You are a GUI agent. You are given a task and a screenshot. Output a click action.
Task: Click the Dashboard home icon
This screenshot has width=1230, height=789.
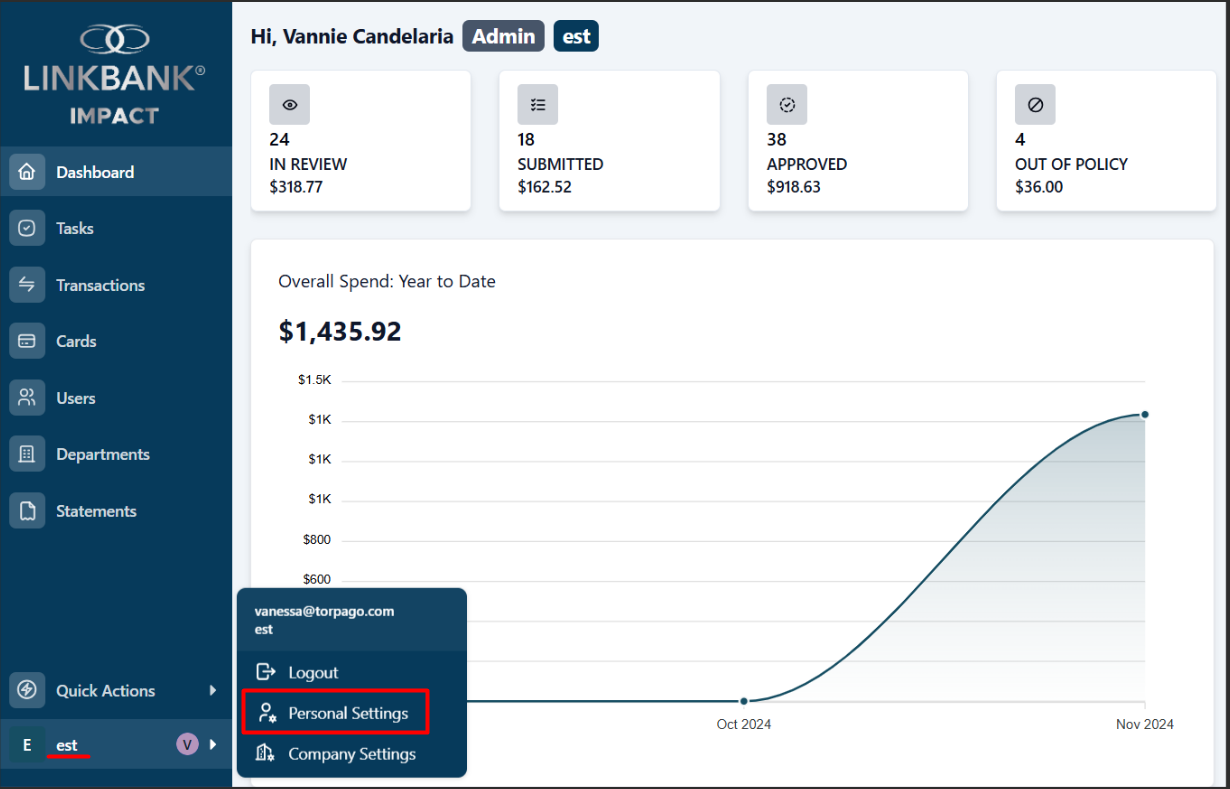pos(27,172)
